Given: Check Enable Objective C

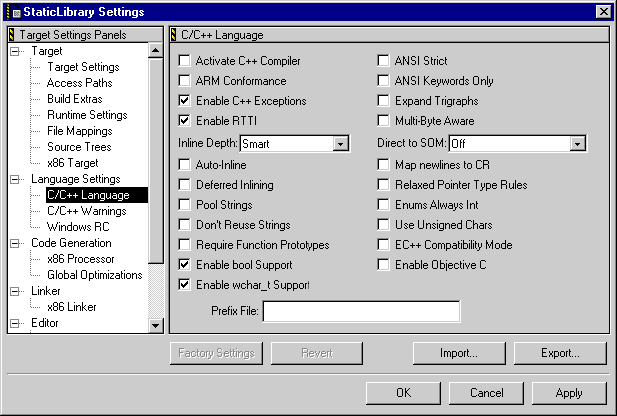Looking at the screenshot, I should (x=383, y=264).
